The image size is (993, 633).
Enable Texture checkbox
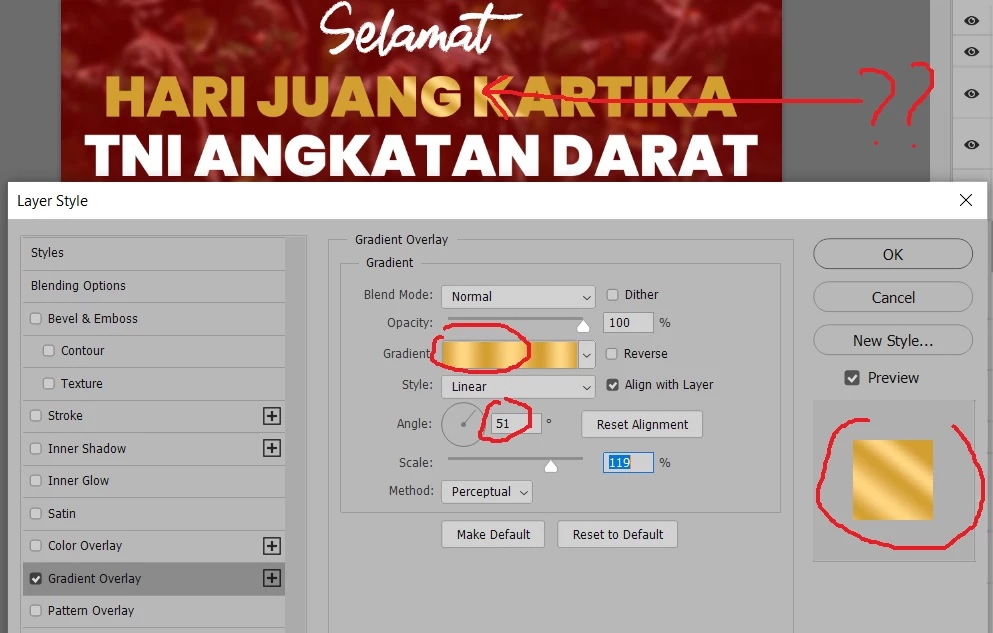(49, 383)
